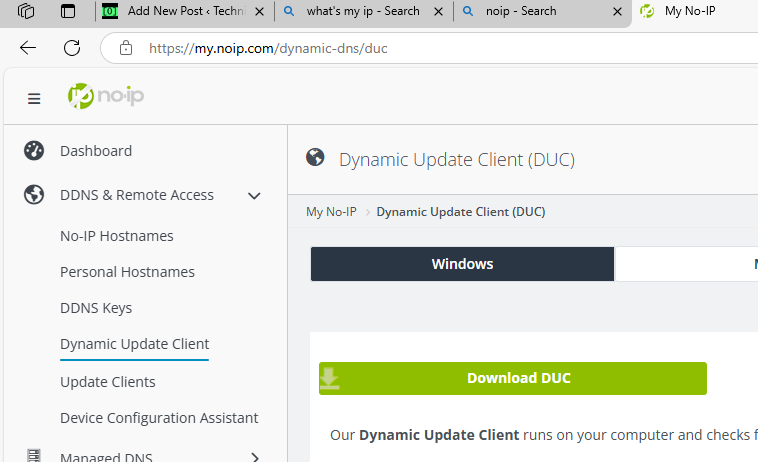Switch to the what's my ip Search tab
Screen dimensions: 758x462
point(364,11)
